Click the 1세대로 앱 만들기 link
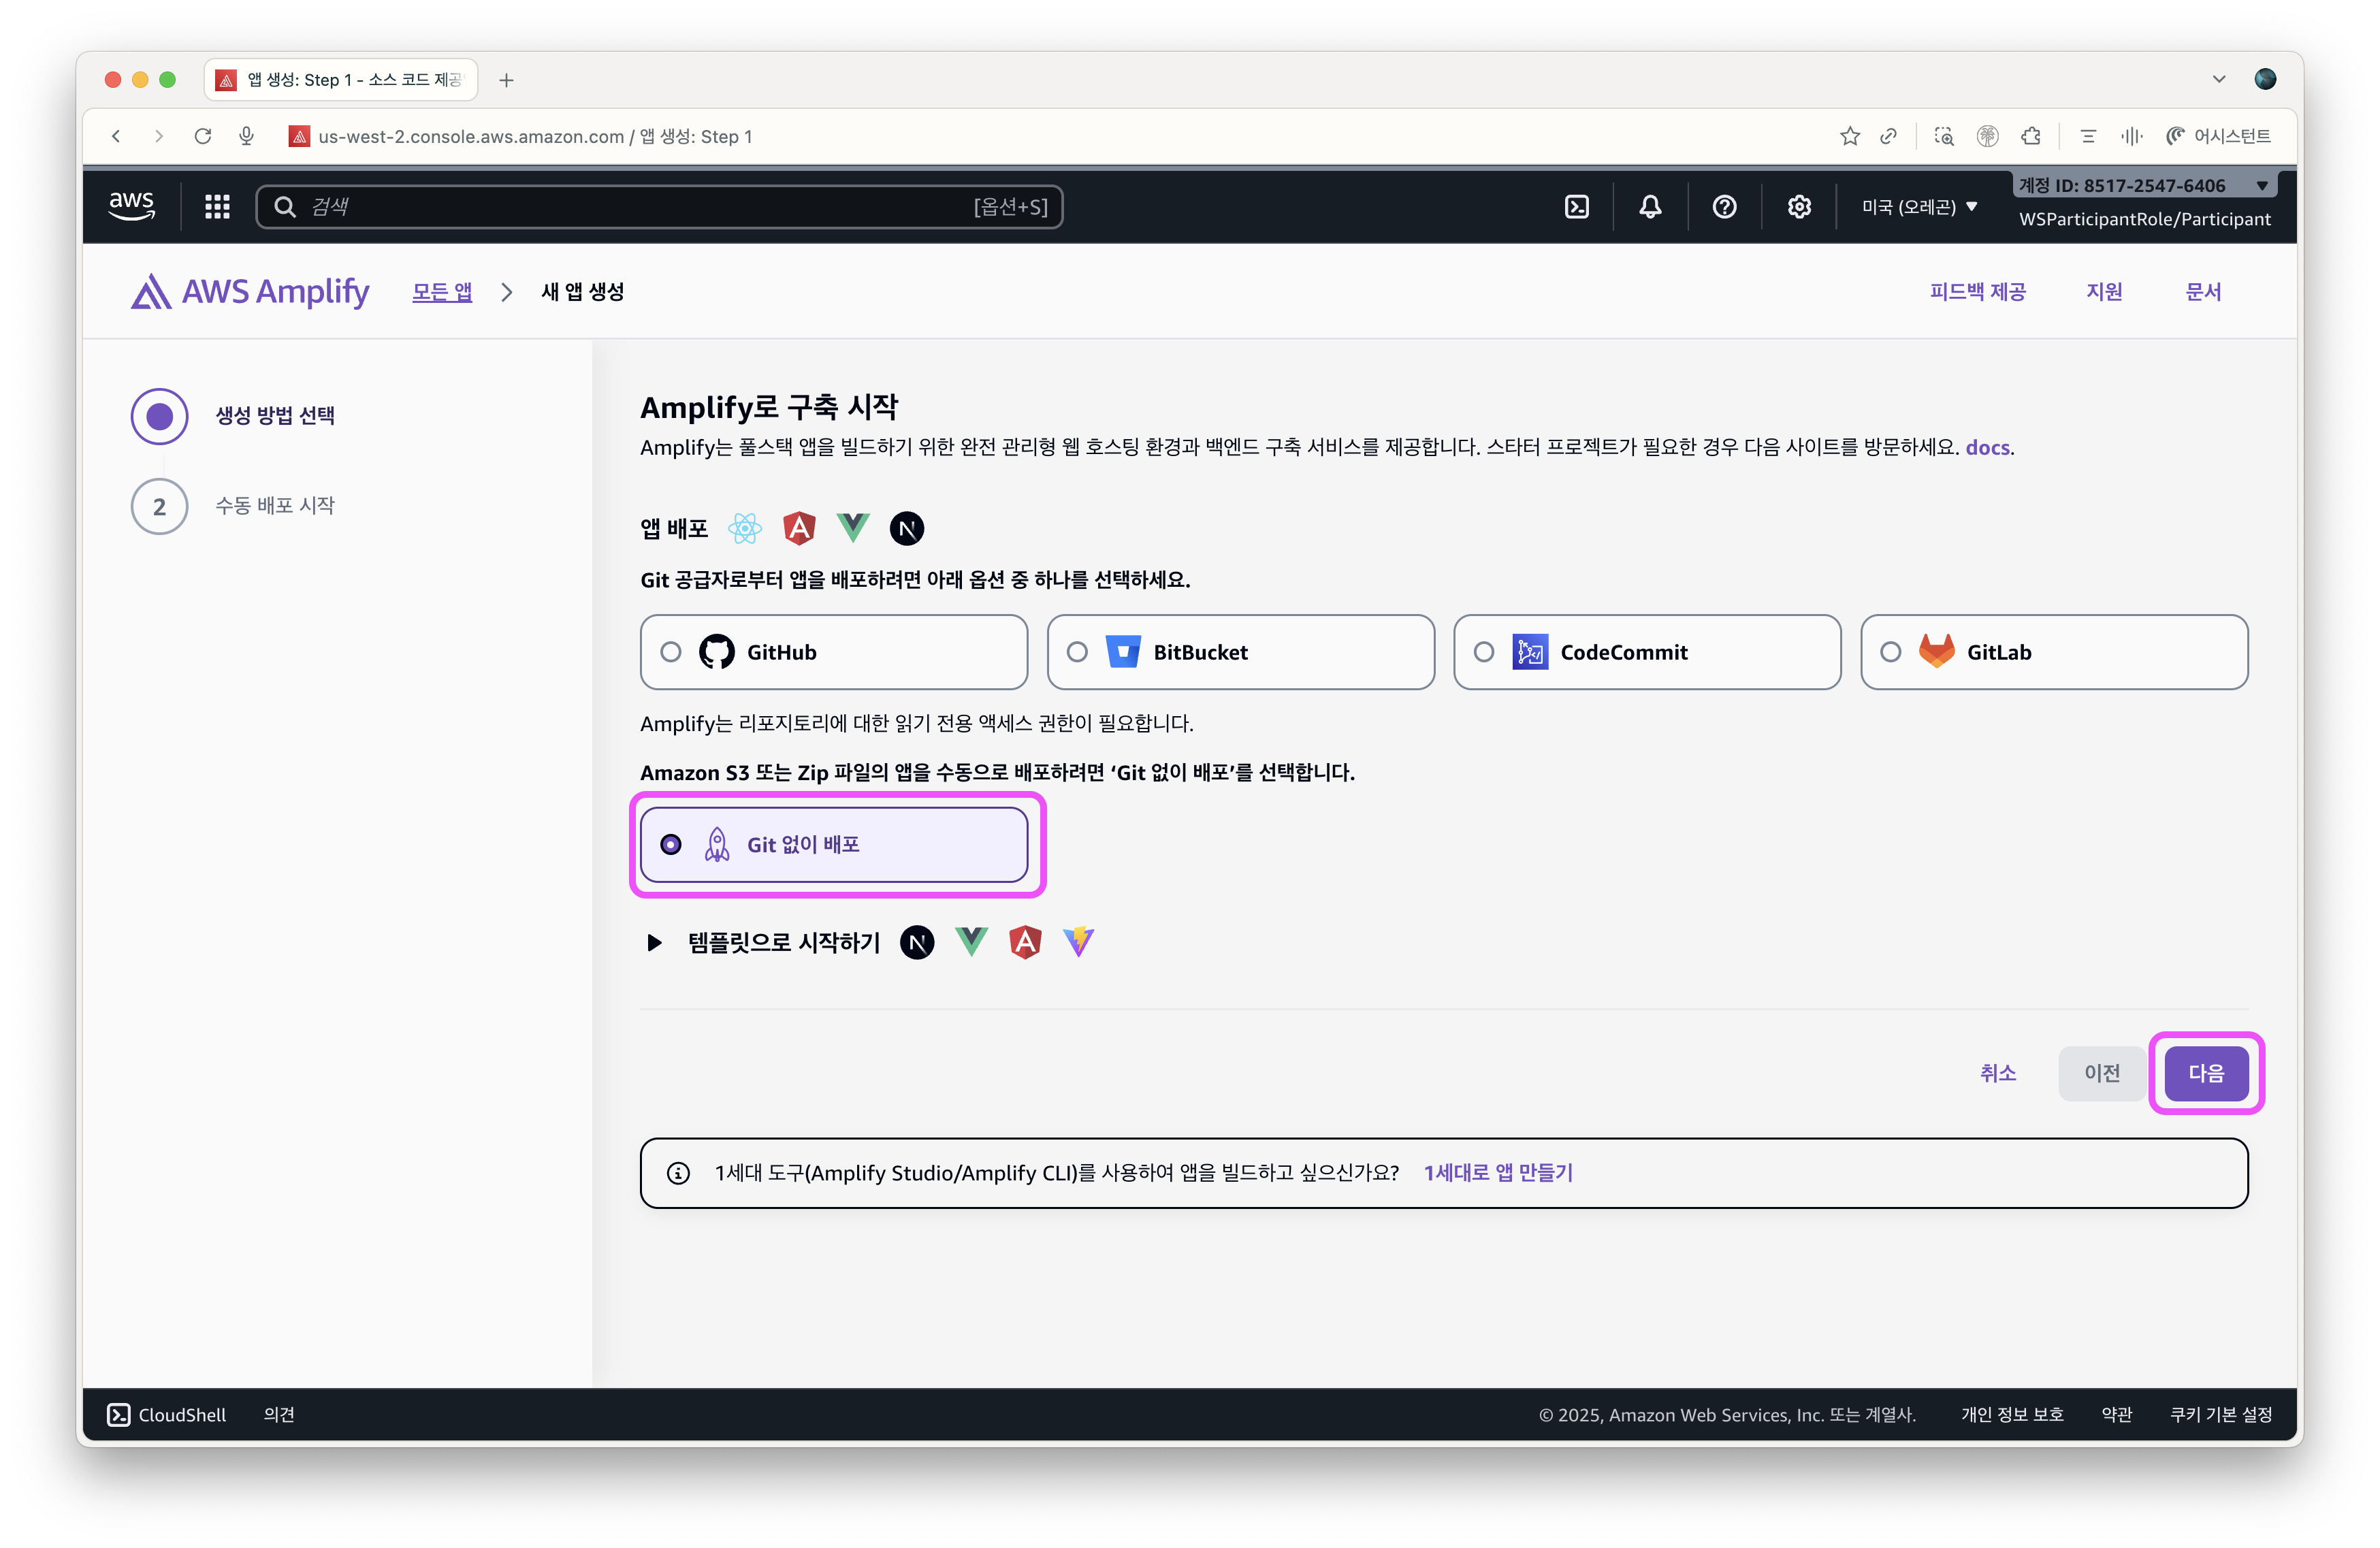Screen dimensions: 2380x1548 click(1498, 1173)
